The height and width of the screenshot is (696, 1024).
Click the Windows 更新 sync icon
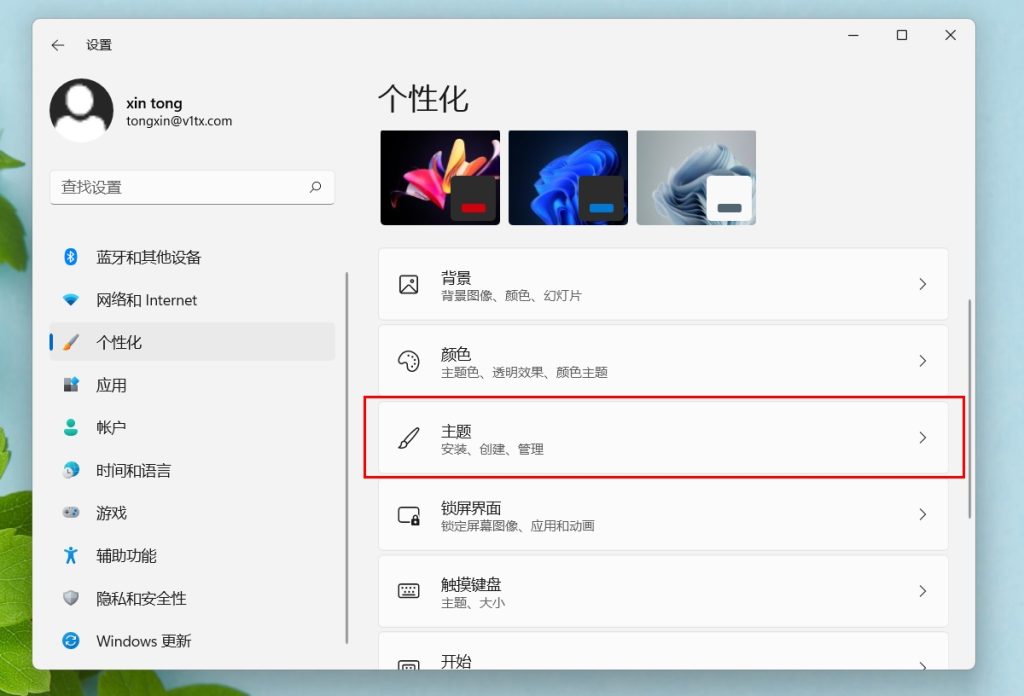pos(71,641)
